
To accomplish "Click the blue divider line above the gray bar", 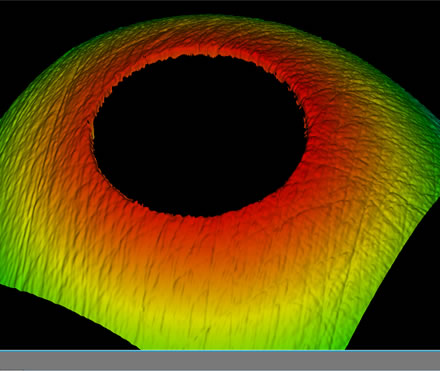I will coord(220,350).
